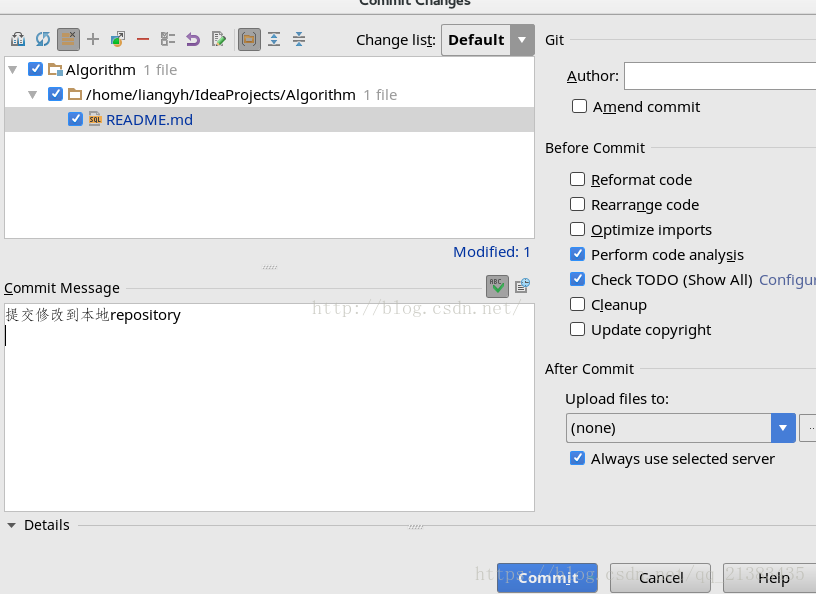Select the README.md file row
The image size is (816, 594).
(x=270, y=120)
